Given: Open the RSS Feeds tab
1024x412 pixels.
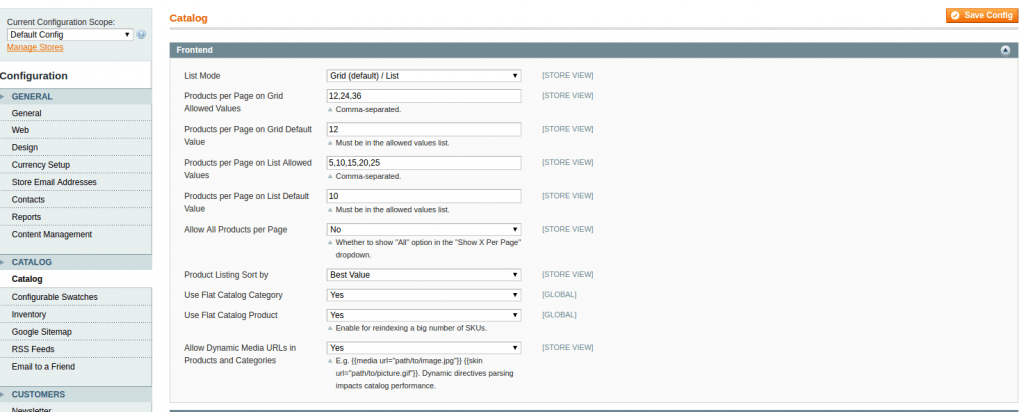Looking at the screenshot, I should point(76,349).
